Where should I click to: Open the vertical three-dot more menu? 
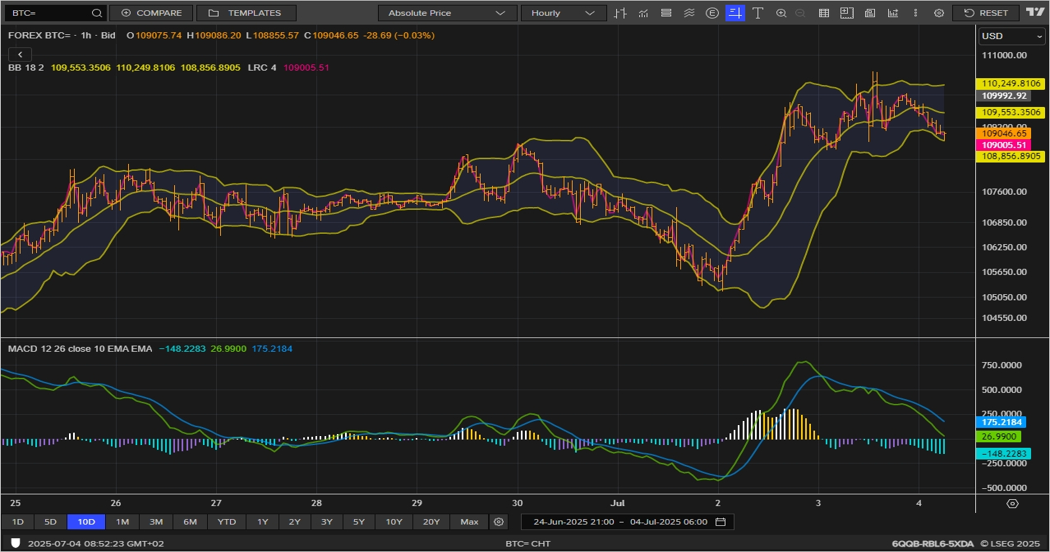[x=915, y=13]
